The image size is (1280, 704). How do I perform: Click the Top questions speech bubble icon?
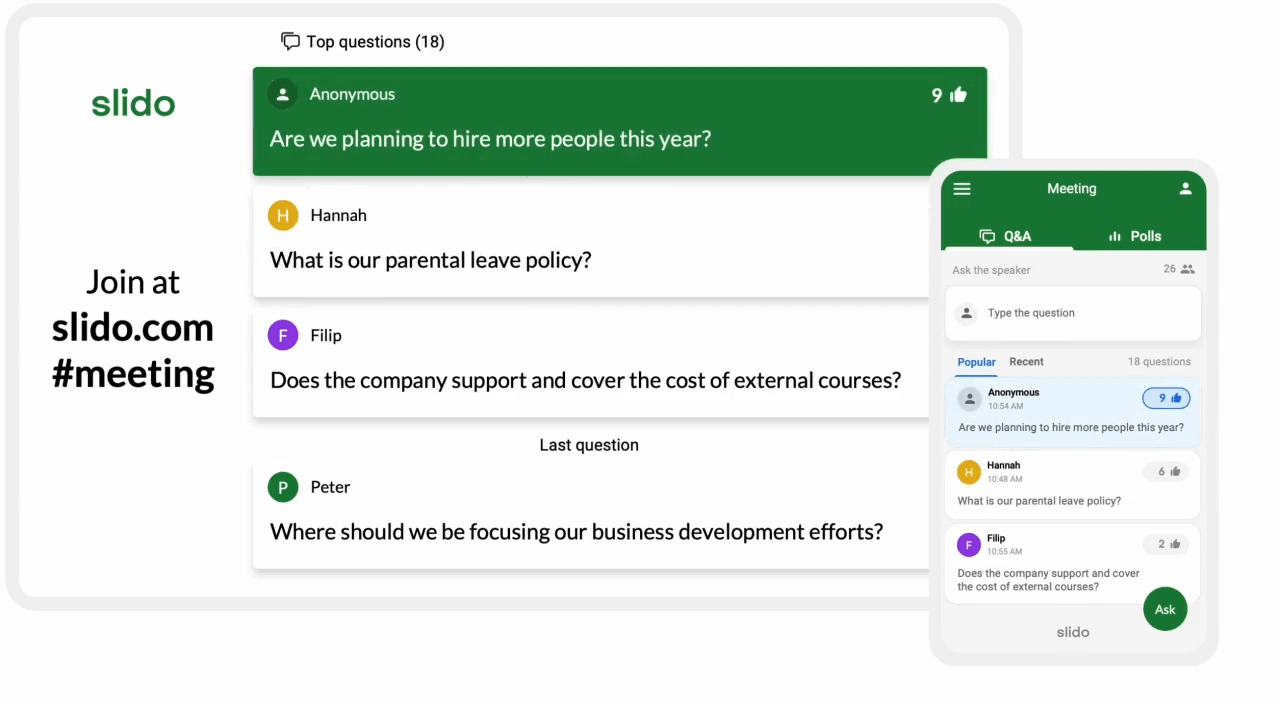pos(290,41)
